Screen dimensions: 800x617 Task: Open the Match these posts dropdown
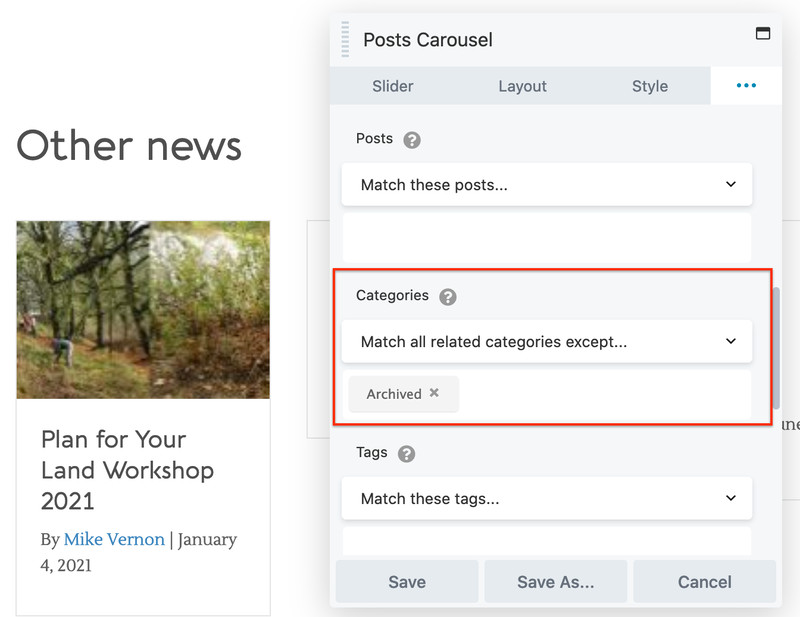(546, 185)
